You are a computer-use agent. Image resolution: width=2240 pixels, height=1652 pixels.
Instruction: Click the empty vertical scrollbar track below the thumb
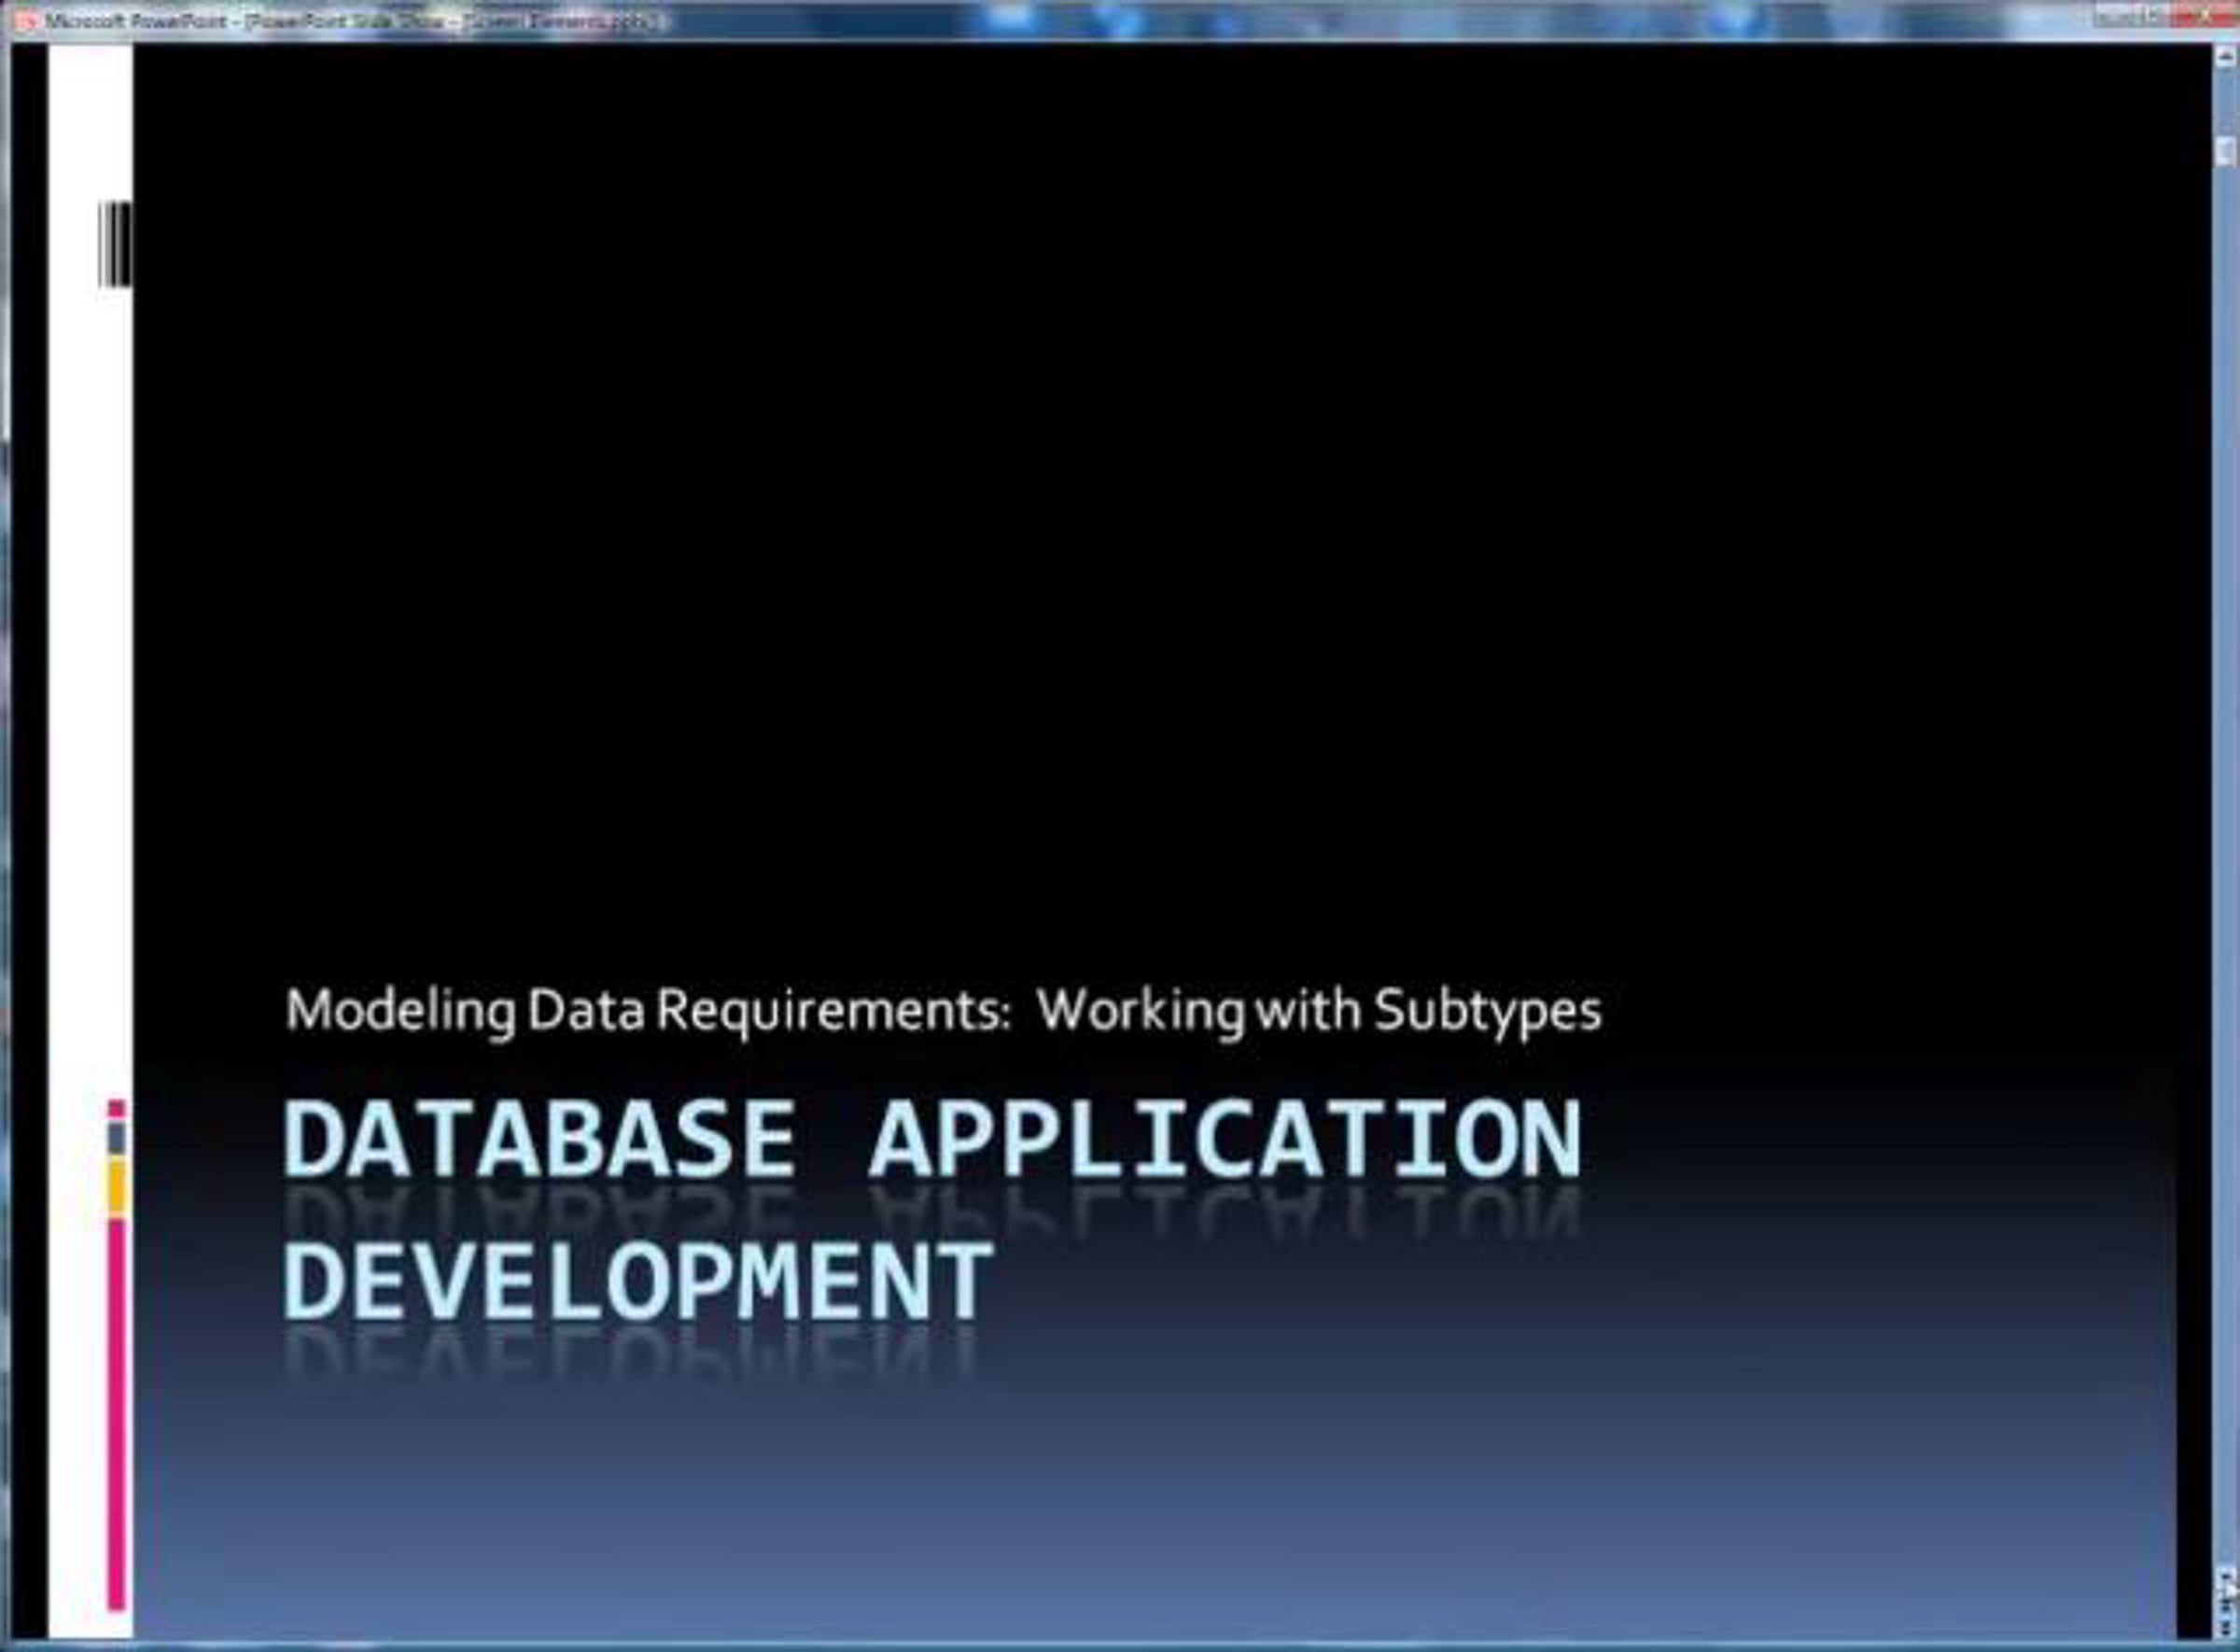point(2225,800)
